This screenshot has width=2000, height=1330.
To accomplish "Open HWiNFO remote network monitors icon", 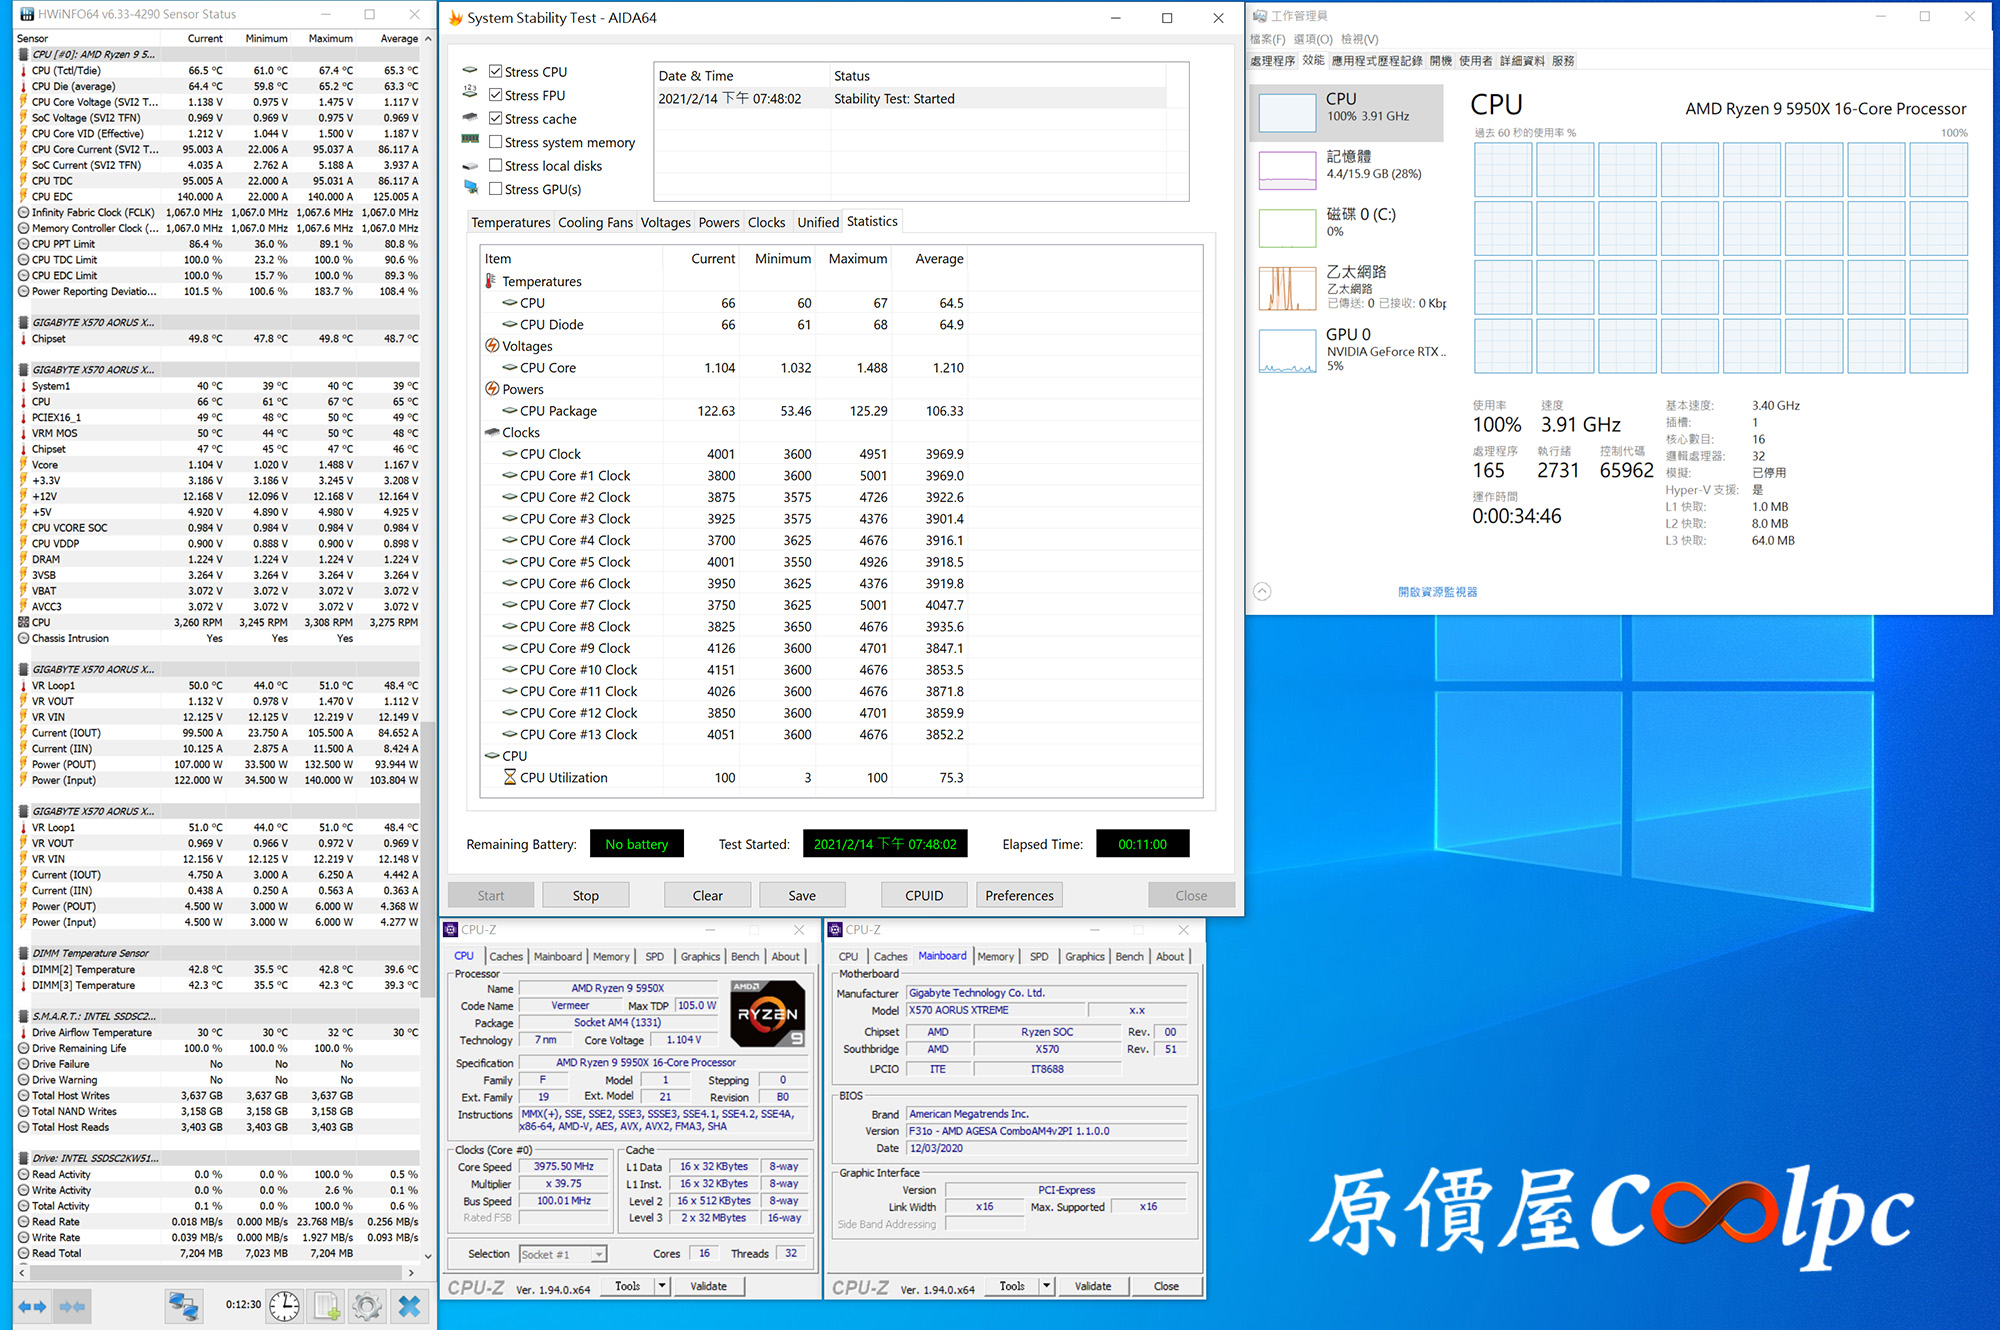I will pyautogui.click(x=183, y=1306).
